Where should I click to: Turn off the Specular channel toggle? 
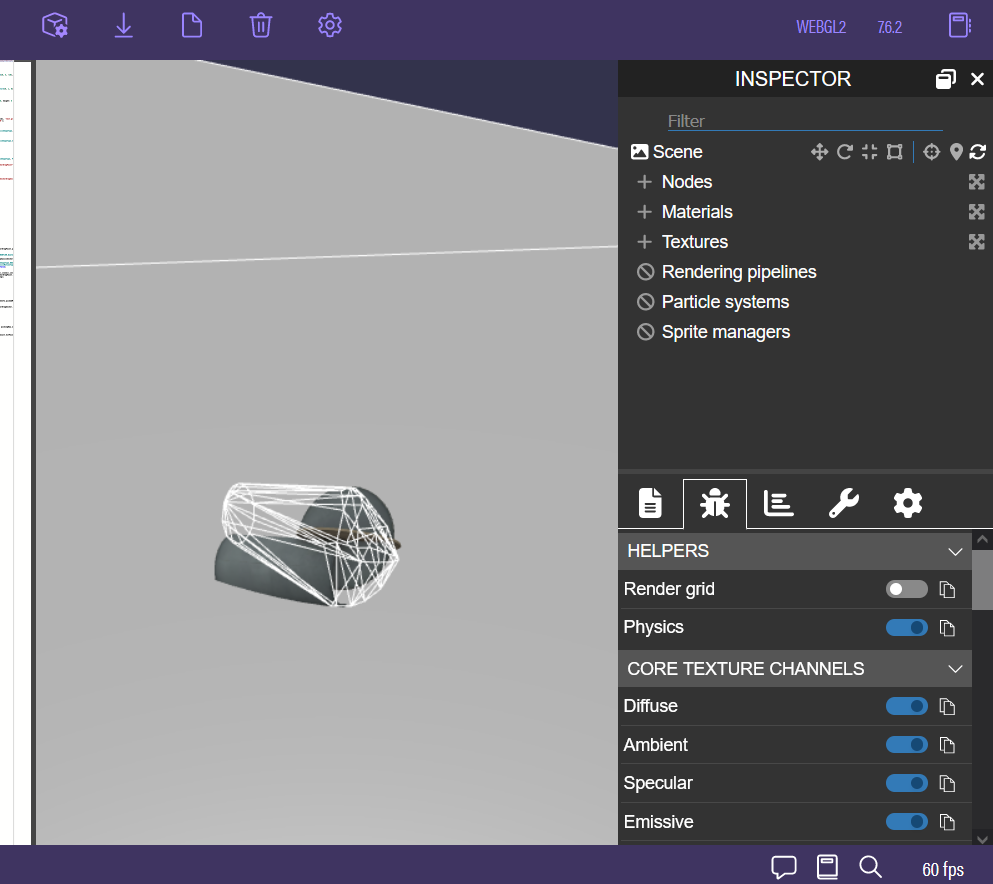pyautogui.click(x=906, y=783)
